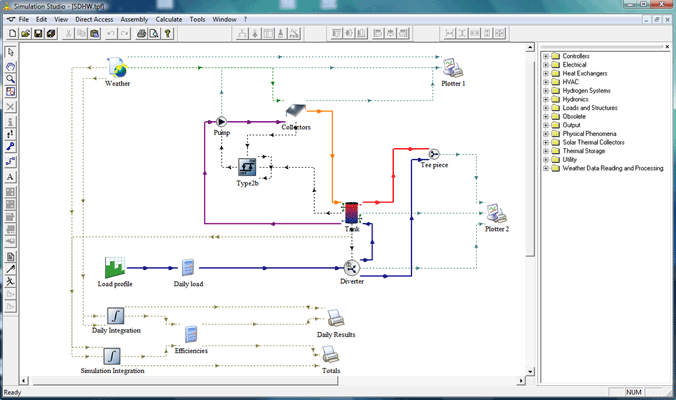Viewport: 676px width, 400px height.
Task: Click the Plotter 1 output icon
Action: coord(453,68)
